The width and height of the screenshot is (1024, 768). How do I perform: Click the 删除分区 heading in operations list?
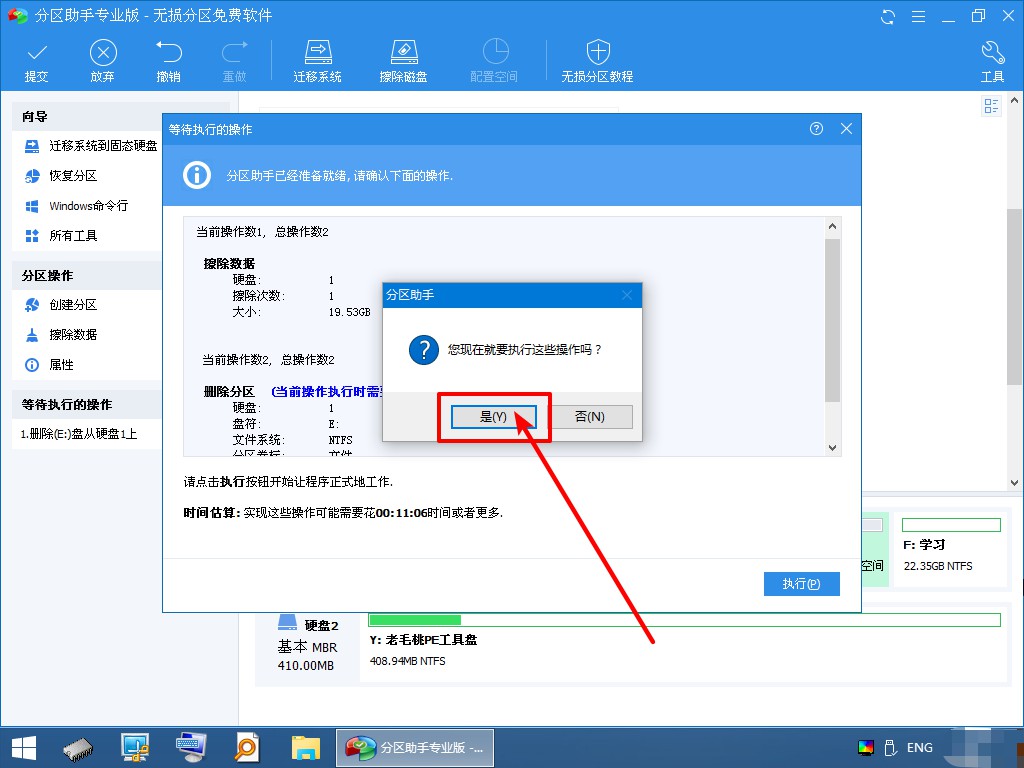coord(229,392)
